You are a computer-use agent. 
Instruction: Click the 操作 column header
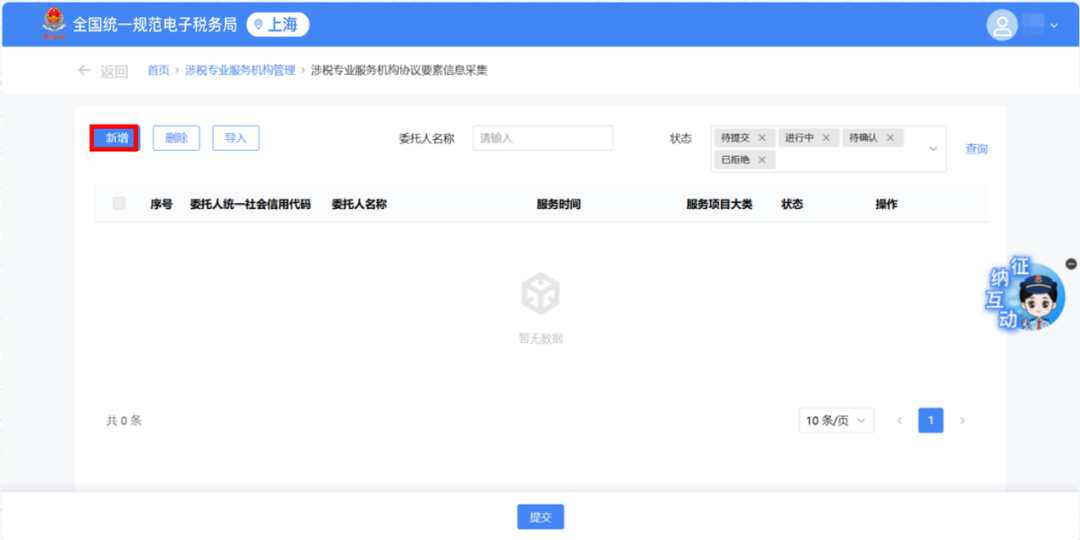pyautogui.click(x=886, y=204)
